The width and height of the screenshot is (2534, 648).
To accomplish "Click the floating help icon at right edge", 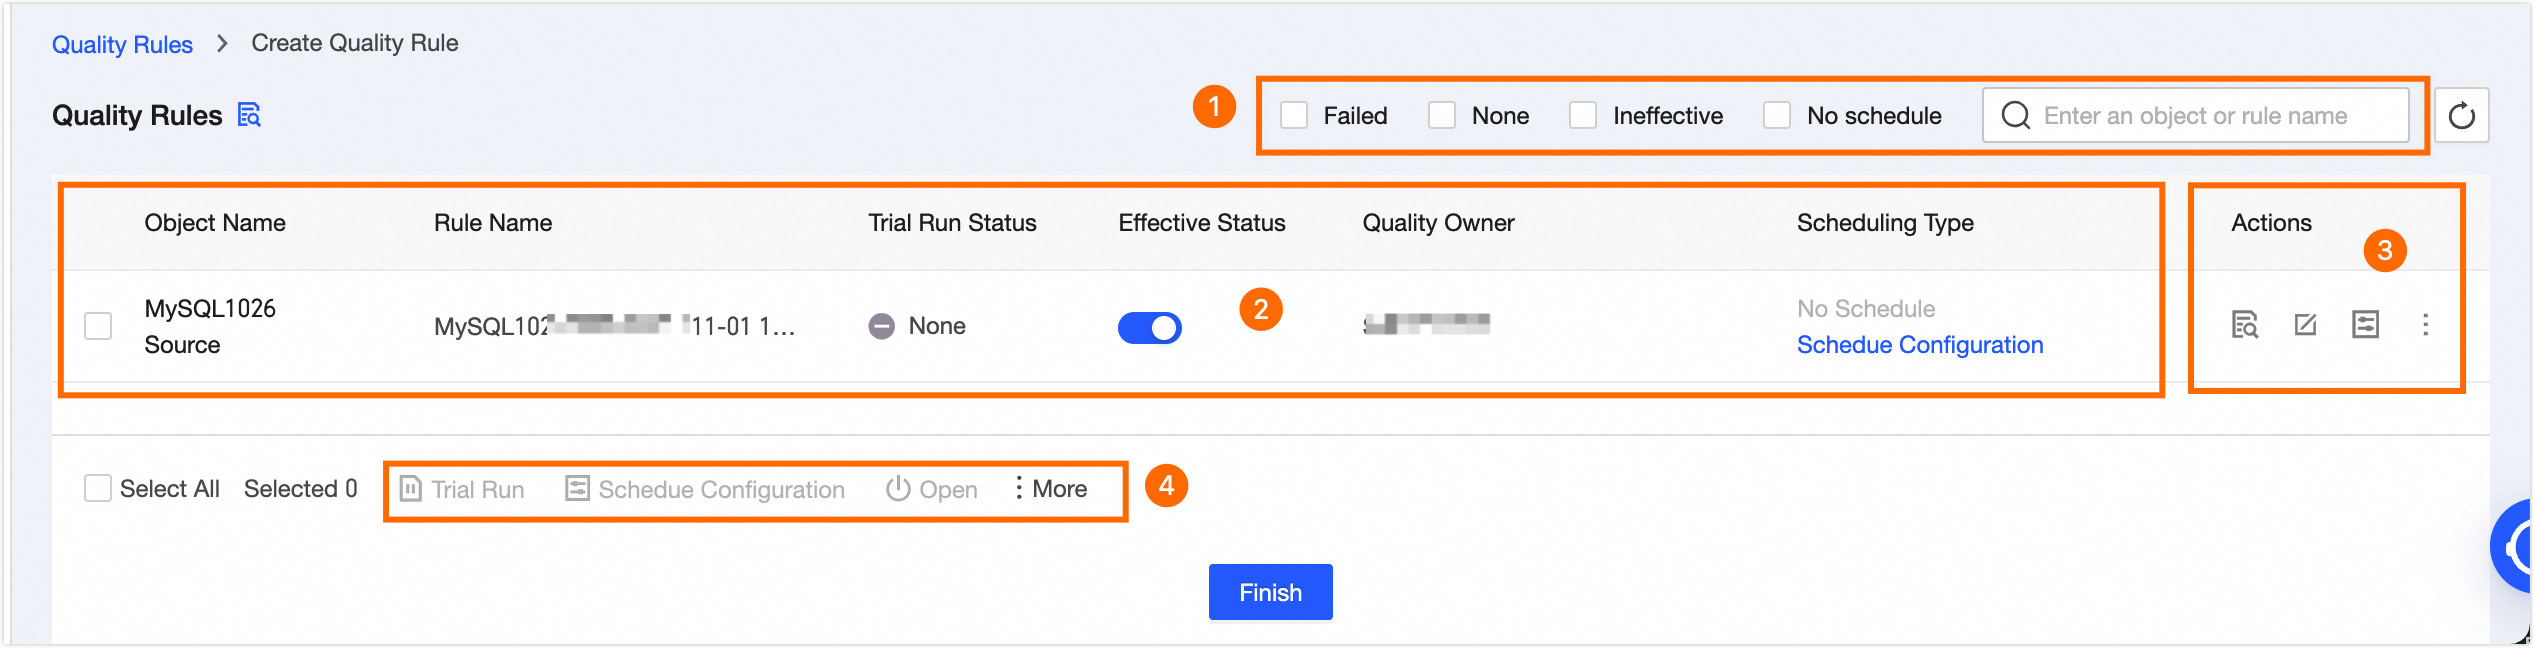I will coord(2515,547).
